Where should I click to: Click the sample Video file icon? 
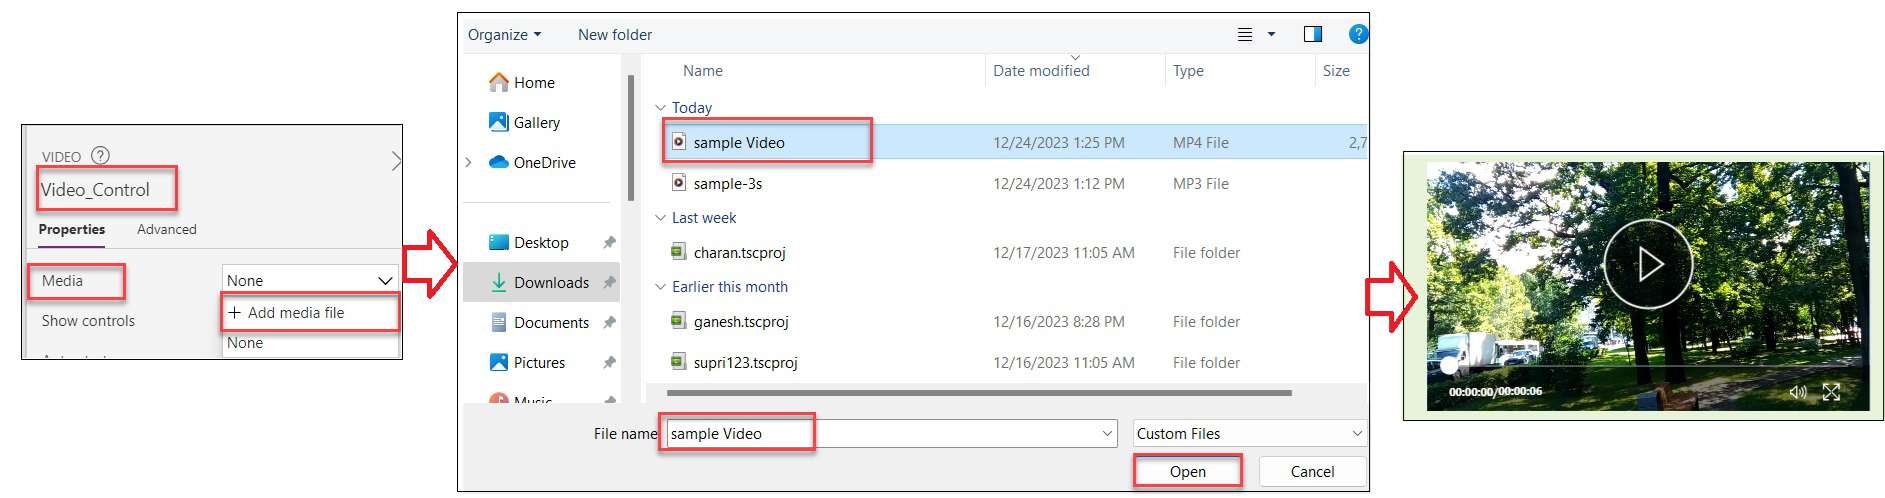click(679, 141)
